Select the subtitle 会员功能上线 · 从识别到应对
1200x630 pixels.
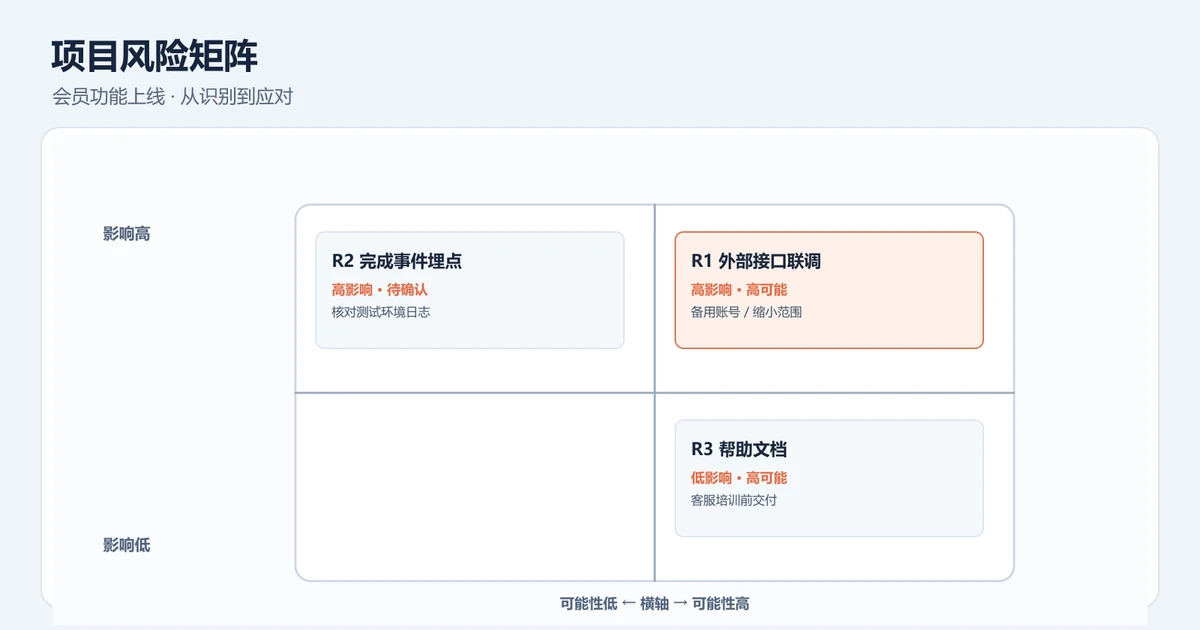(x=172, y=97)
